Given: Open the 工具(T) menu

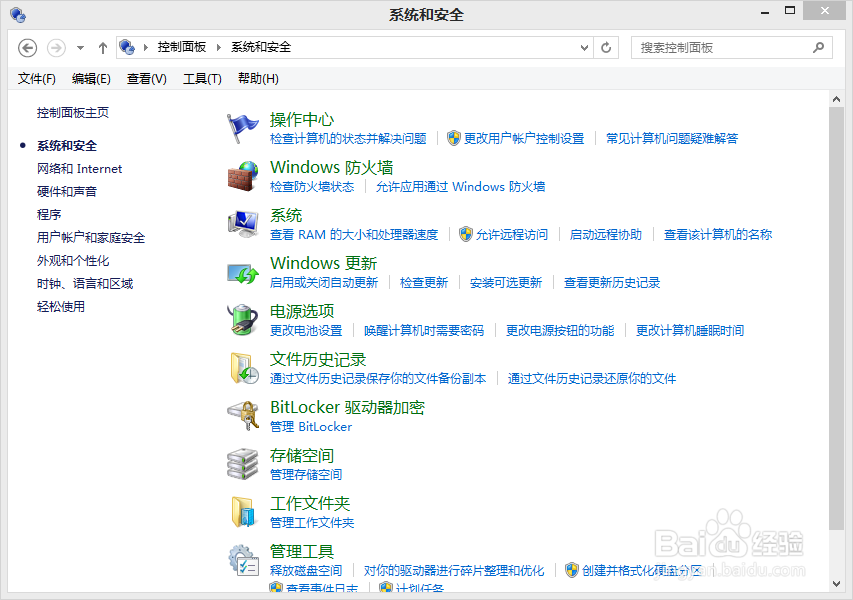Looking at the screenshot, I should click(202, 79).
